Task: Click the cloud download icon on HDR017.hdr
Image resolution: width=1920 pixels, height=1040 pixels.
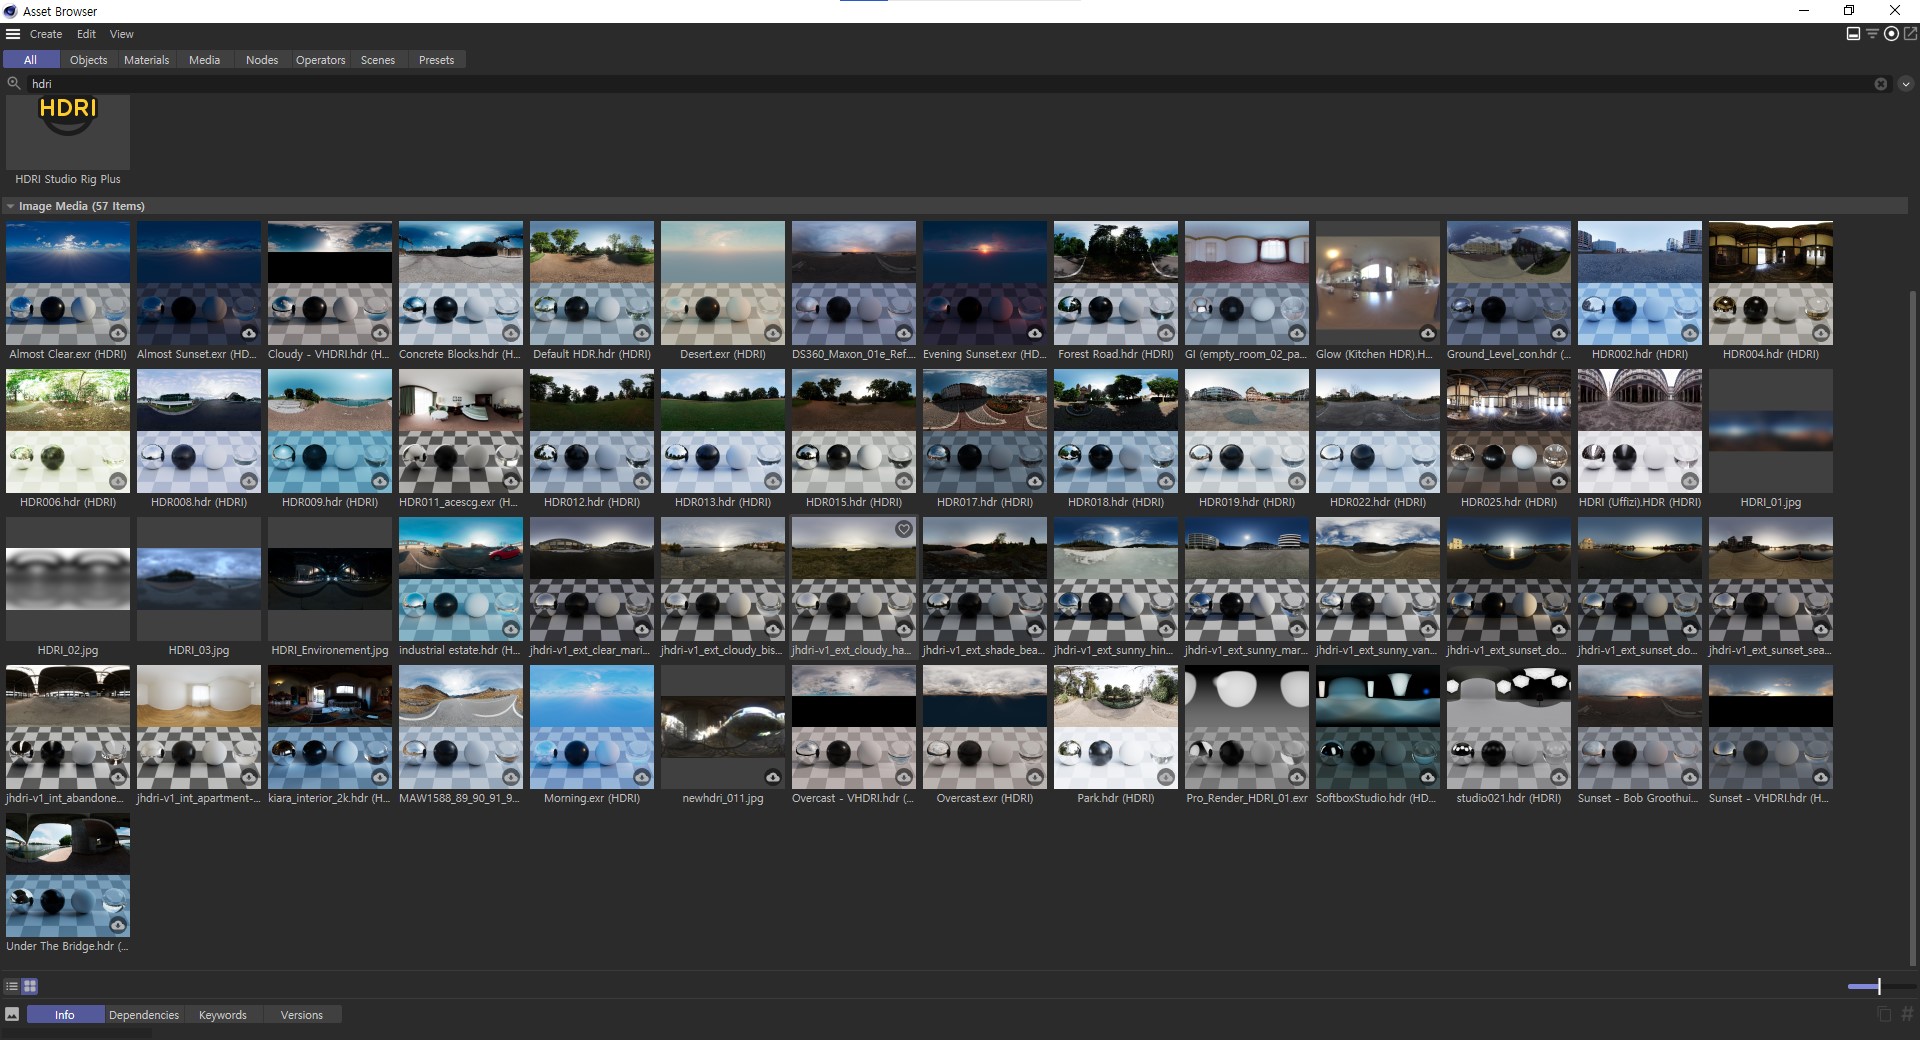Action: tap(1035, 481)
